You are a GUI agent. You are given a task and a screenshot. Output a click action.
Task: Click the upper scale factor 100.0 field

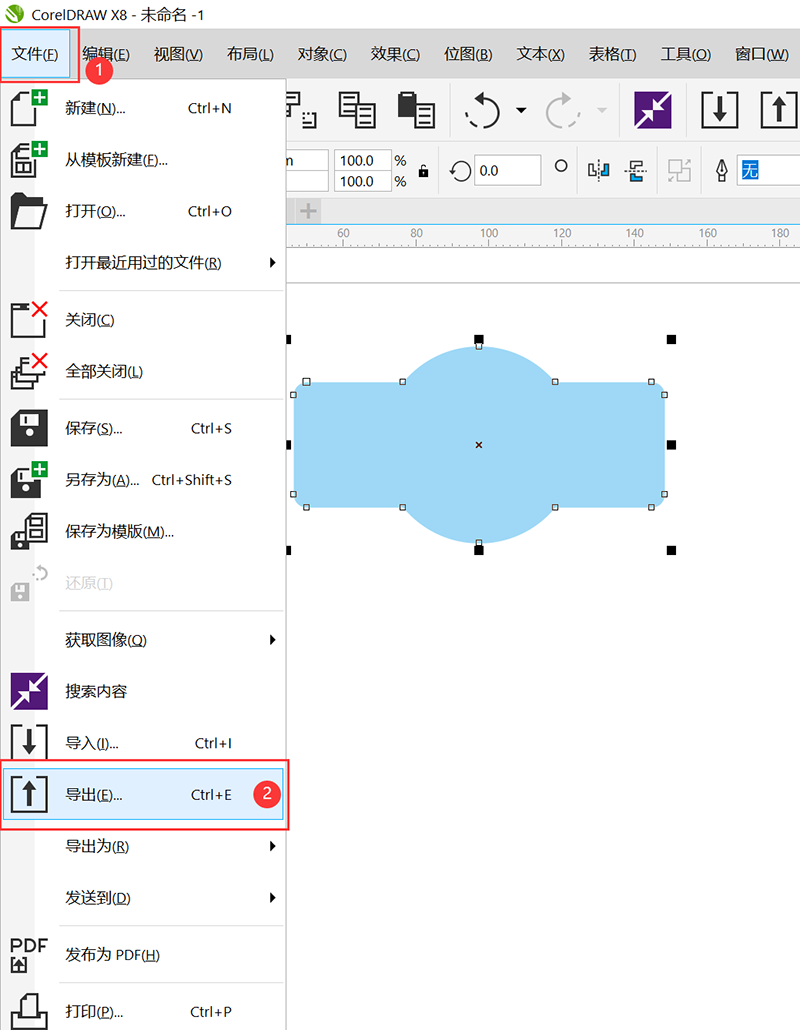[x=362, y=160]
